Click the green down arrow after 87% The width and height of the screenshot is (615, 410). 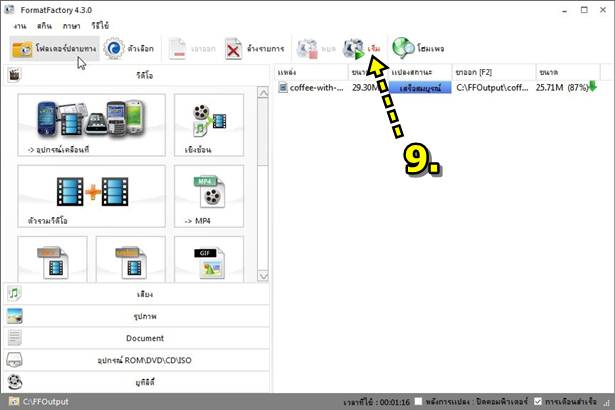[592, 87]
